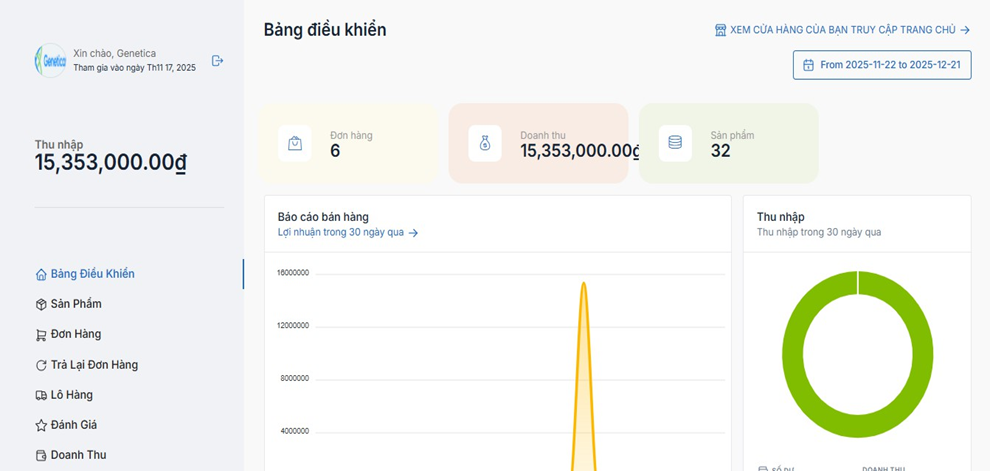The image size is (990, 471).
Task: Click the stacked coins icon in Sản phẩm card
Action: pyautogui.click(x=675, y=143)
